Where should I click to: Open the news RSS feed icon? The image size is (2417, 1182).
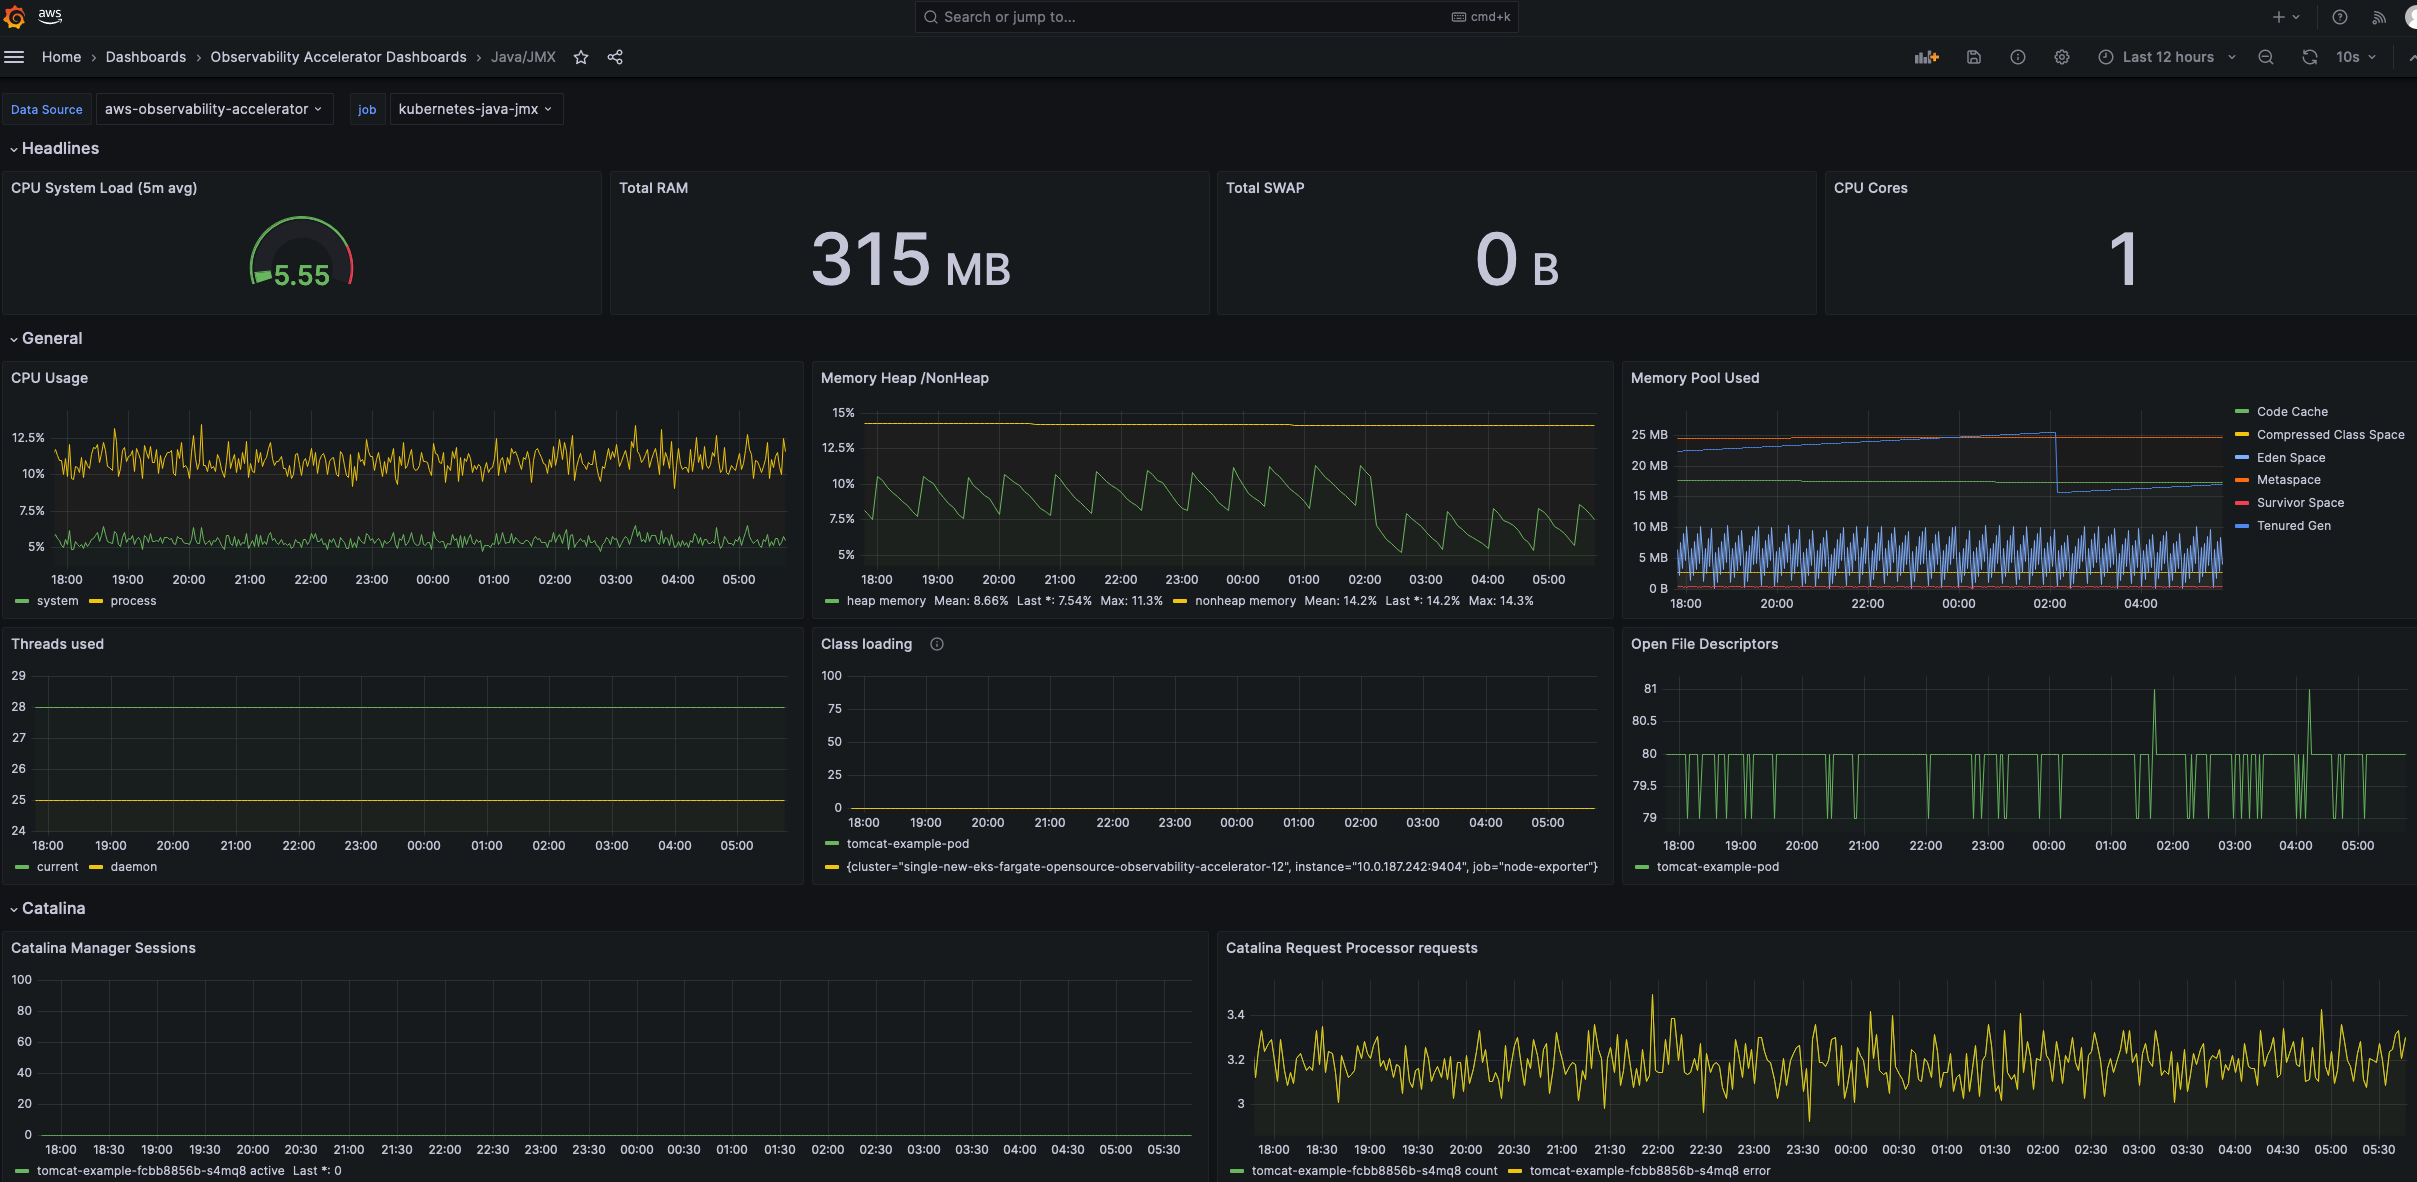[2380, 17]
